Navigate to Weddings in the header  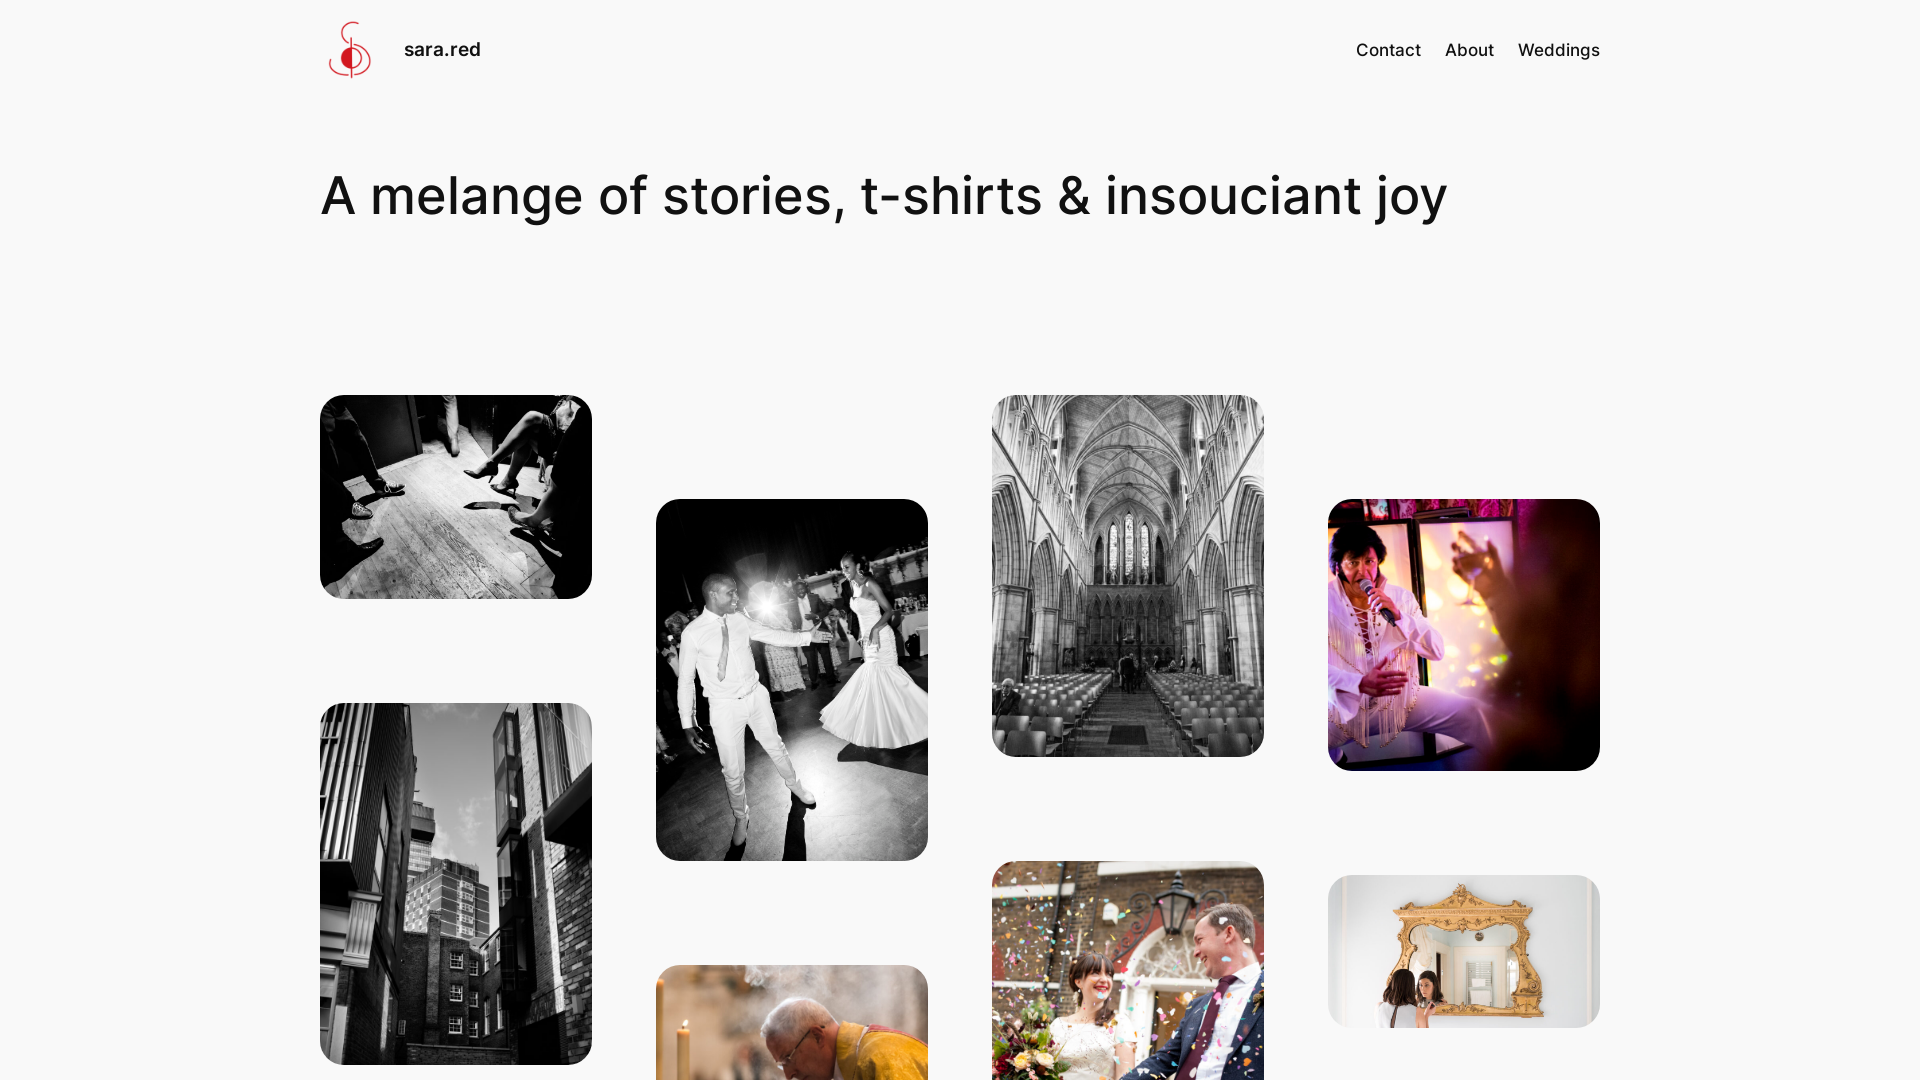pos(1558,50)
